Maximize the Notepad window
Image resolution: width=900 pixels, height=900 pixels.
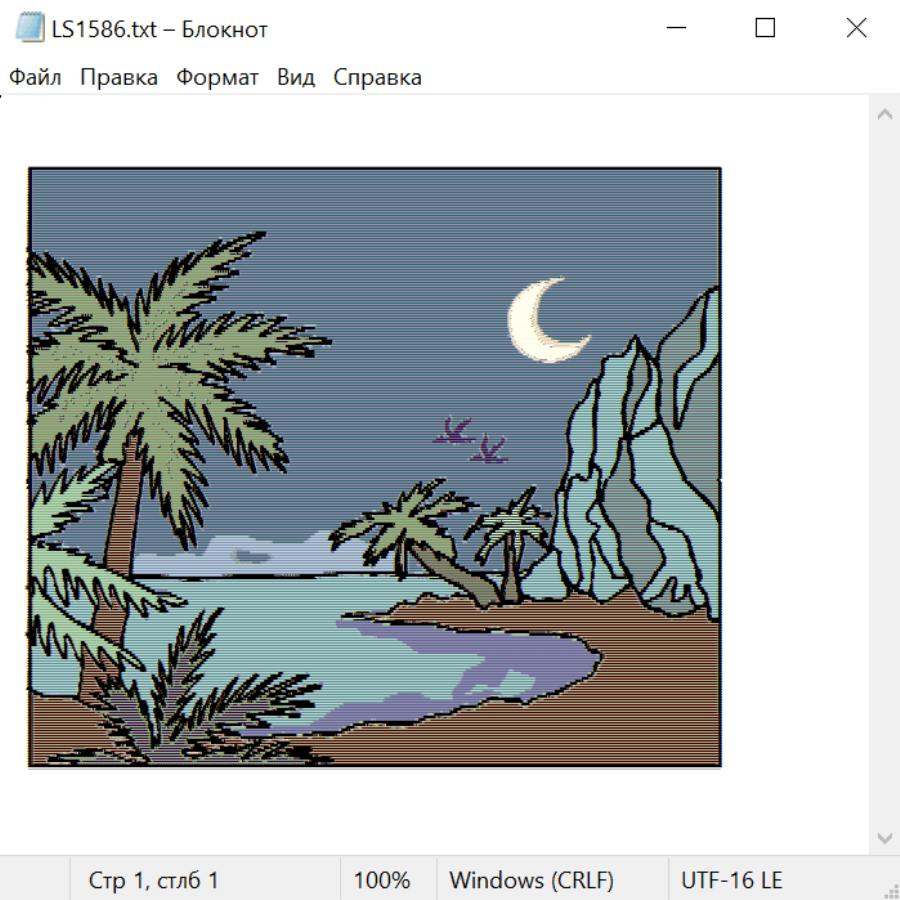click(765, 28)
